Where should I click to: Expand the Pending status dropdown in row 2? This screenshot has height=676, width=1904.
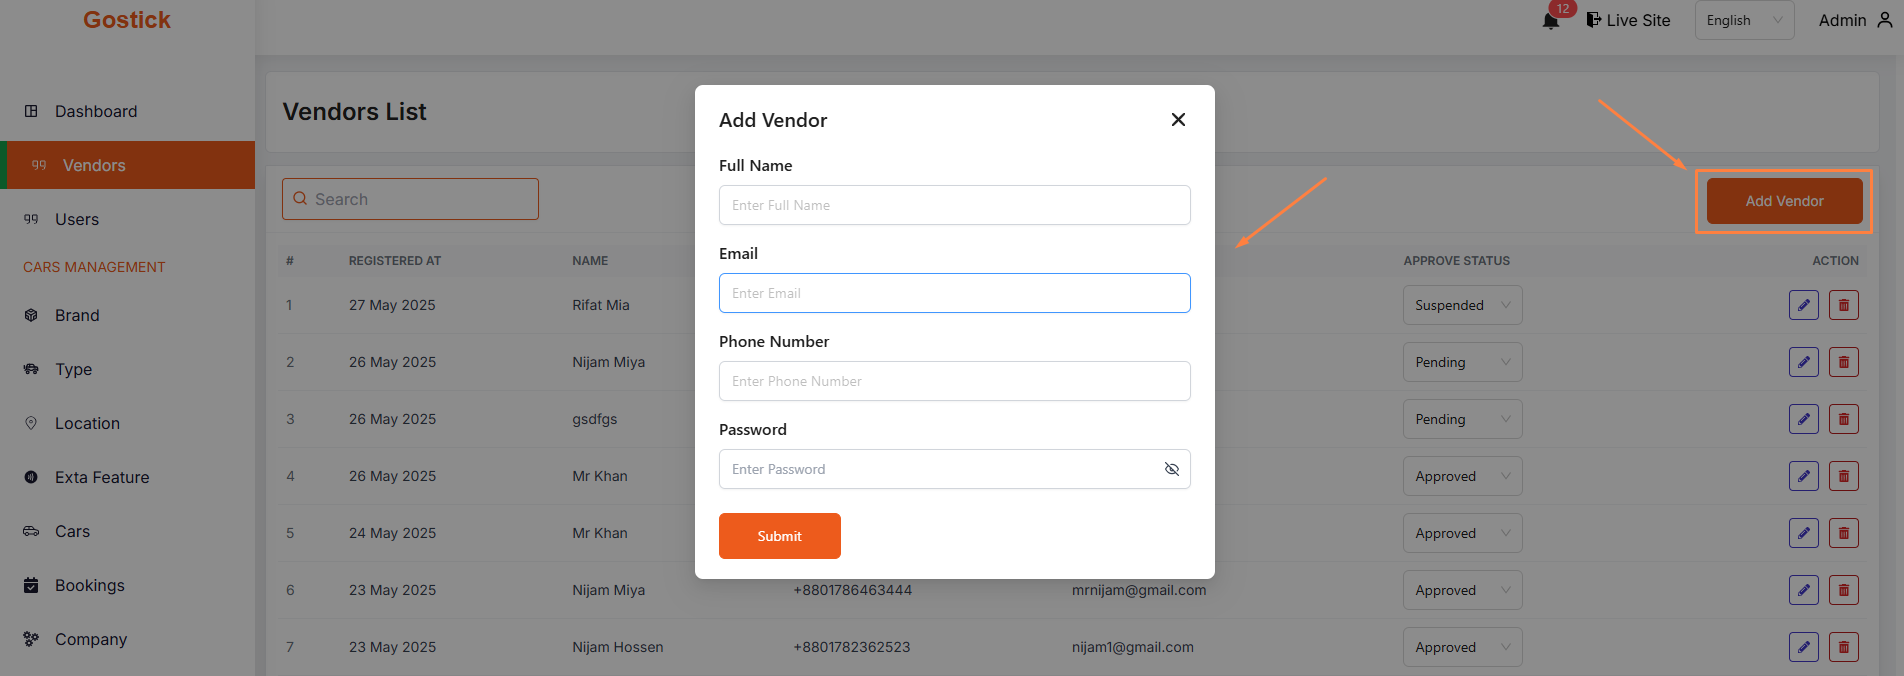(x=1461, y=362)
